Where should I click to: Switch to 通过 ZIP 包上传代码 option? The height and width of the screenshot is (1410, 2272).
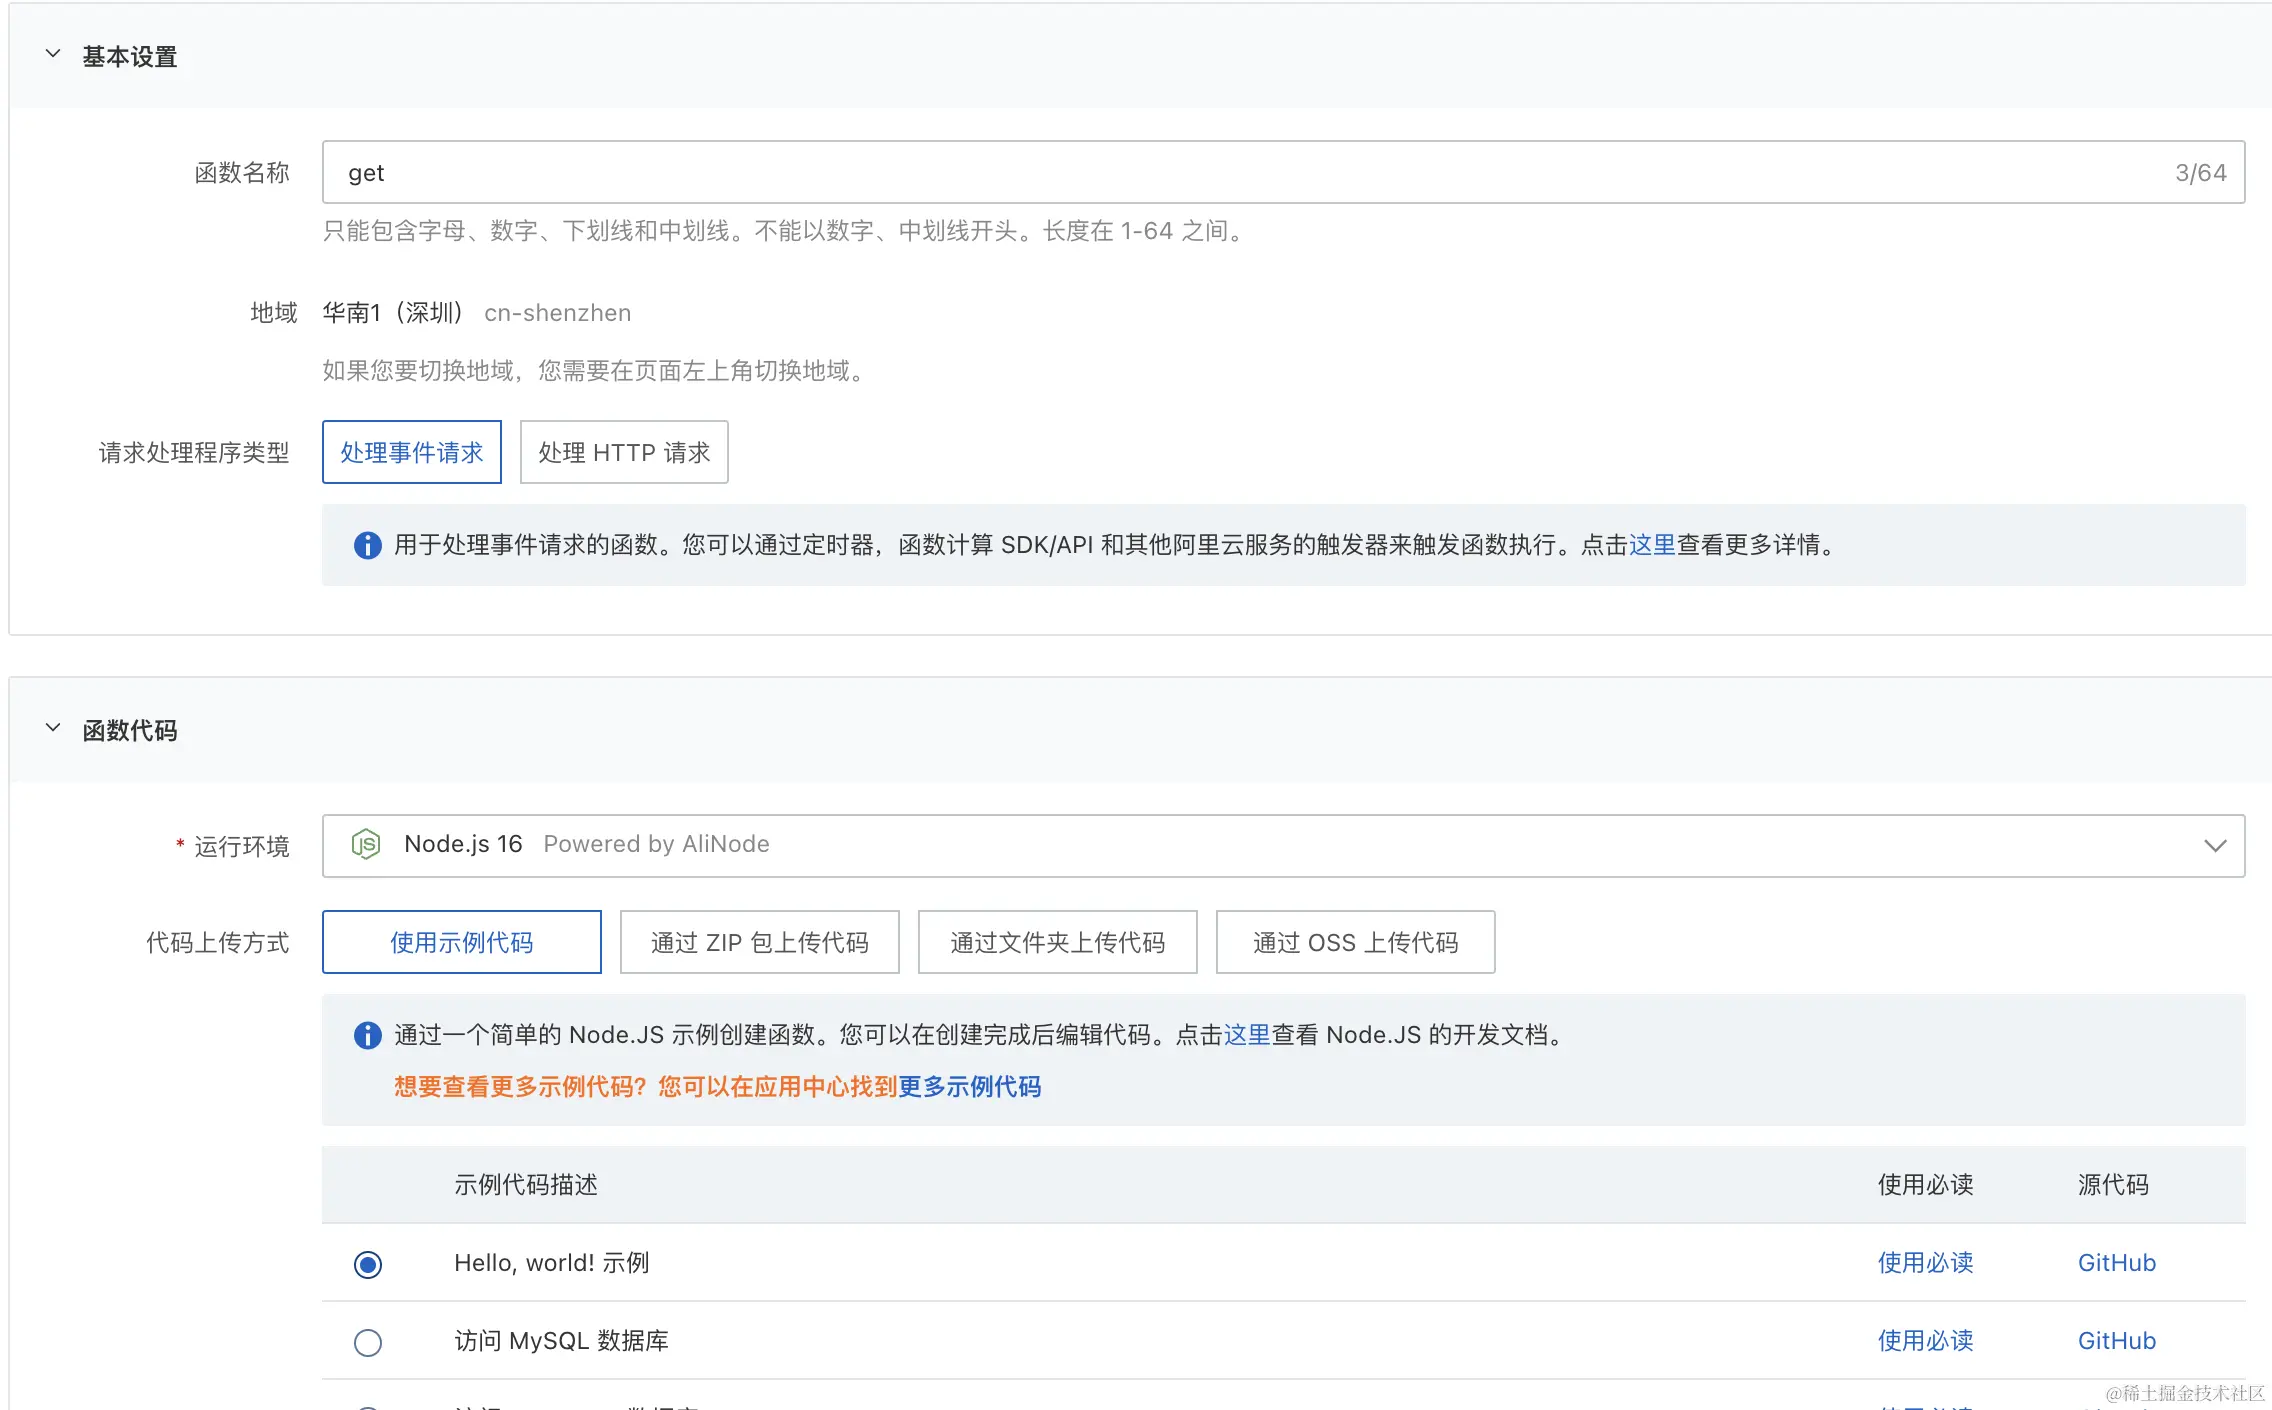[x=759, y=943]
